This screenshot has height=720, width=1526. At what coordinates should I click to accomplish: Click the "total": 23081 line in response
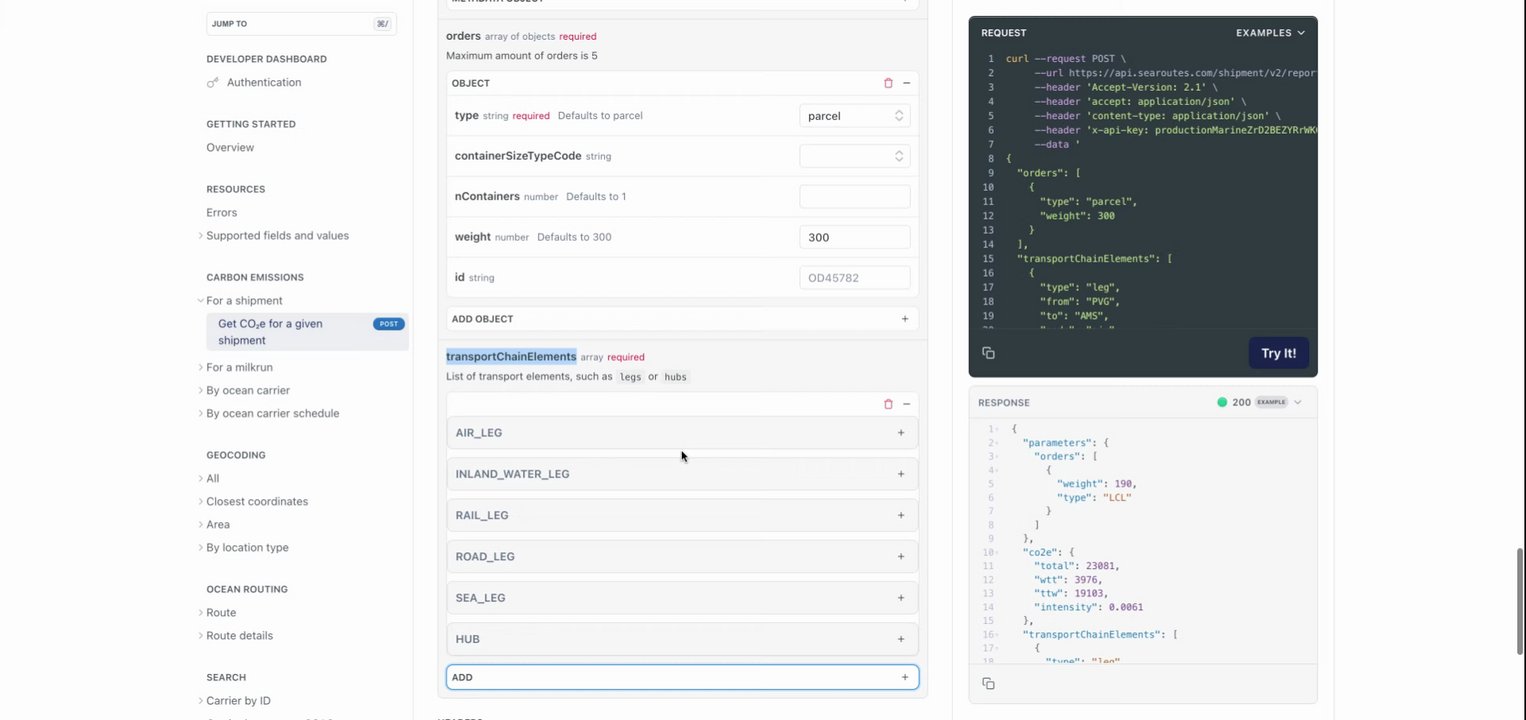(1077, 566)
